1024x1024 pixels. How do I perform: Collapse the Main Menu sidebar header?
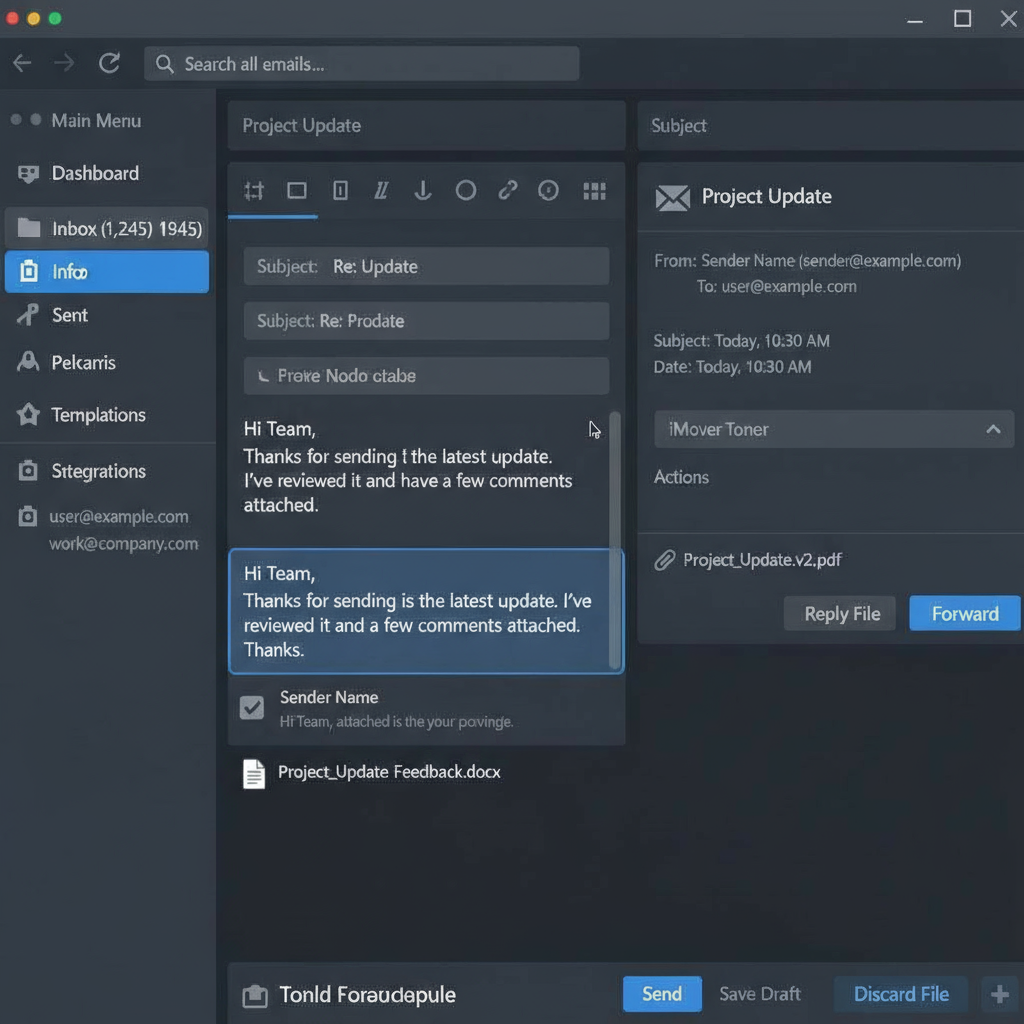click(x=95, y=121)
